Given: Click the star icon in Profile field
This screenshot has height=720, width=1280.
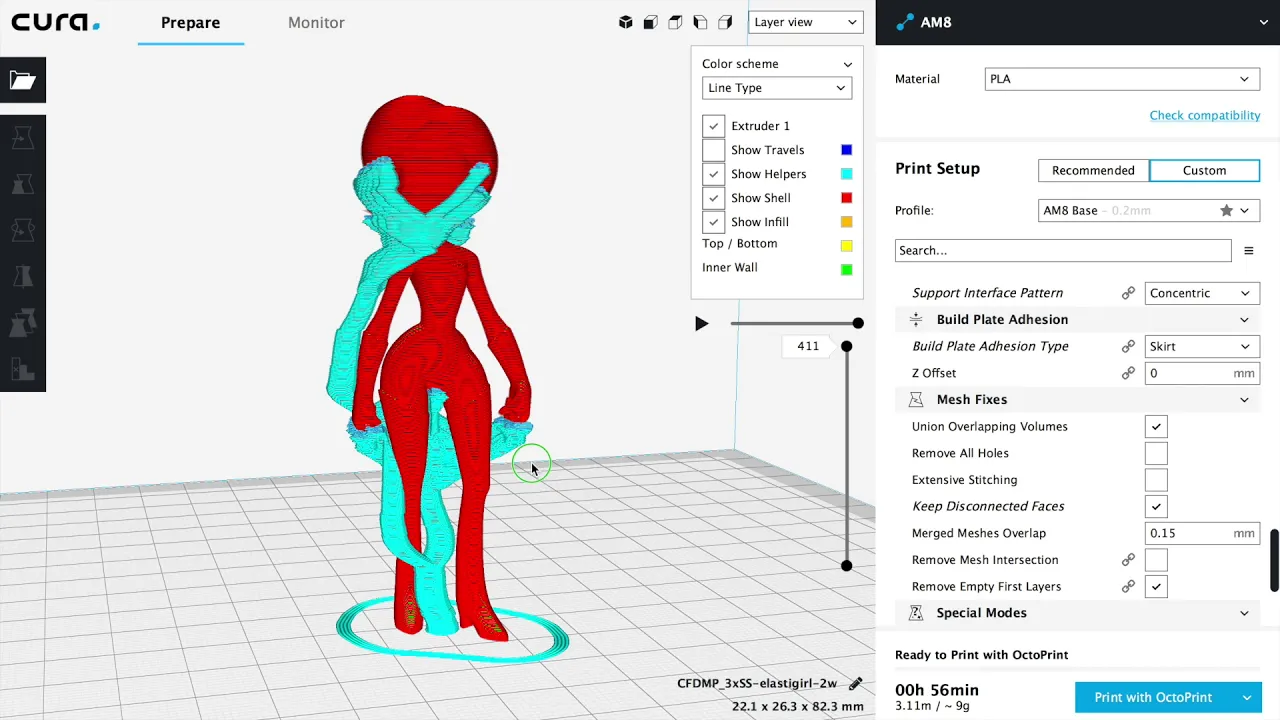Looking at the screenshot, I should click(x=1226, y=211).
